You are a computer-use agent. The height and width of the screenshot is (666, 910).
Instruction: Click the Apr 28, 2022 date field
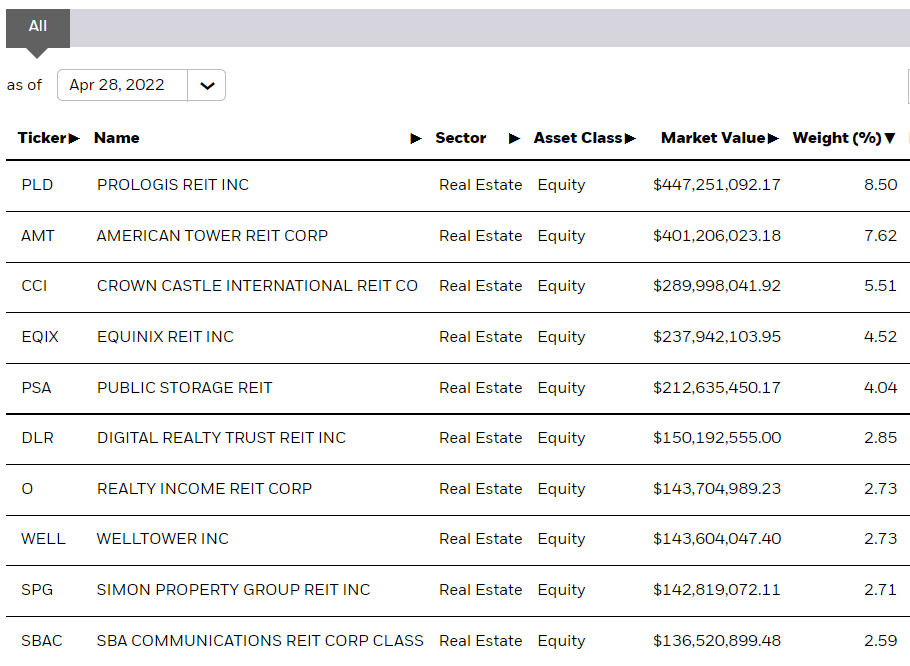click(122, 85)
